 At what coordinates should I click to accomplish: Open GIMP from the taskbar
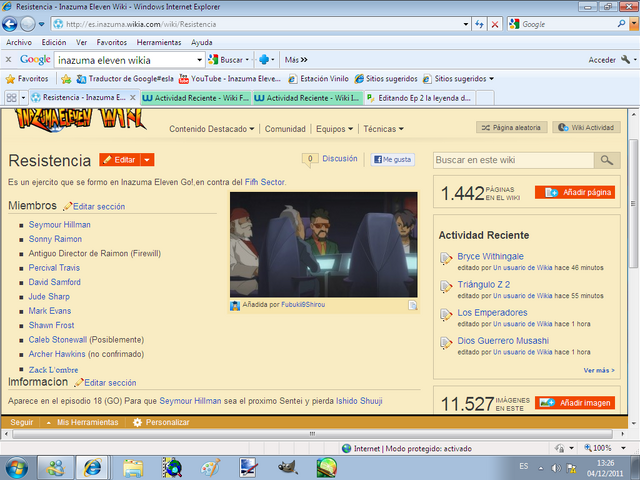tap(287, 468)
